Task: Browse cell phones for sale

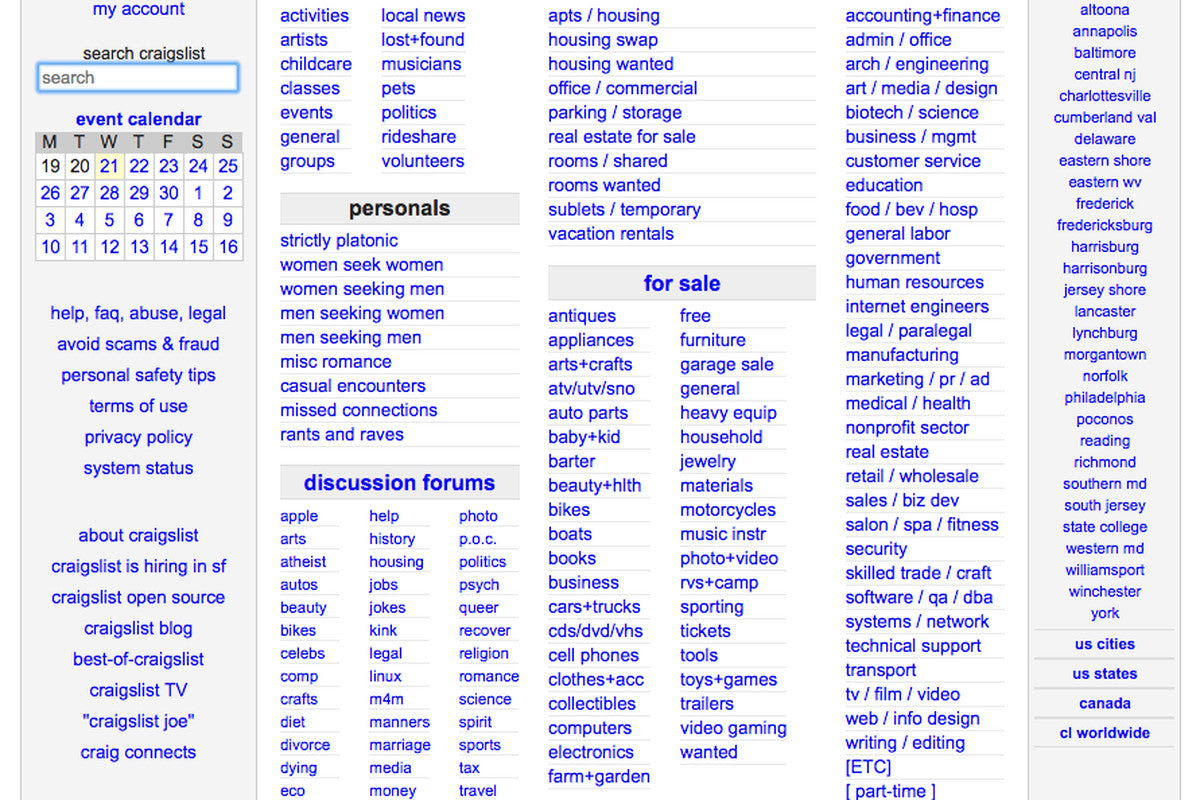Action: tap(593, 655)
